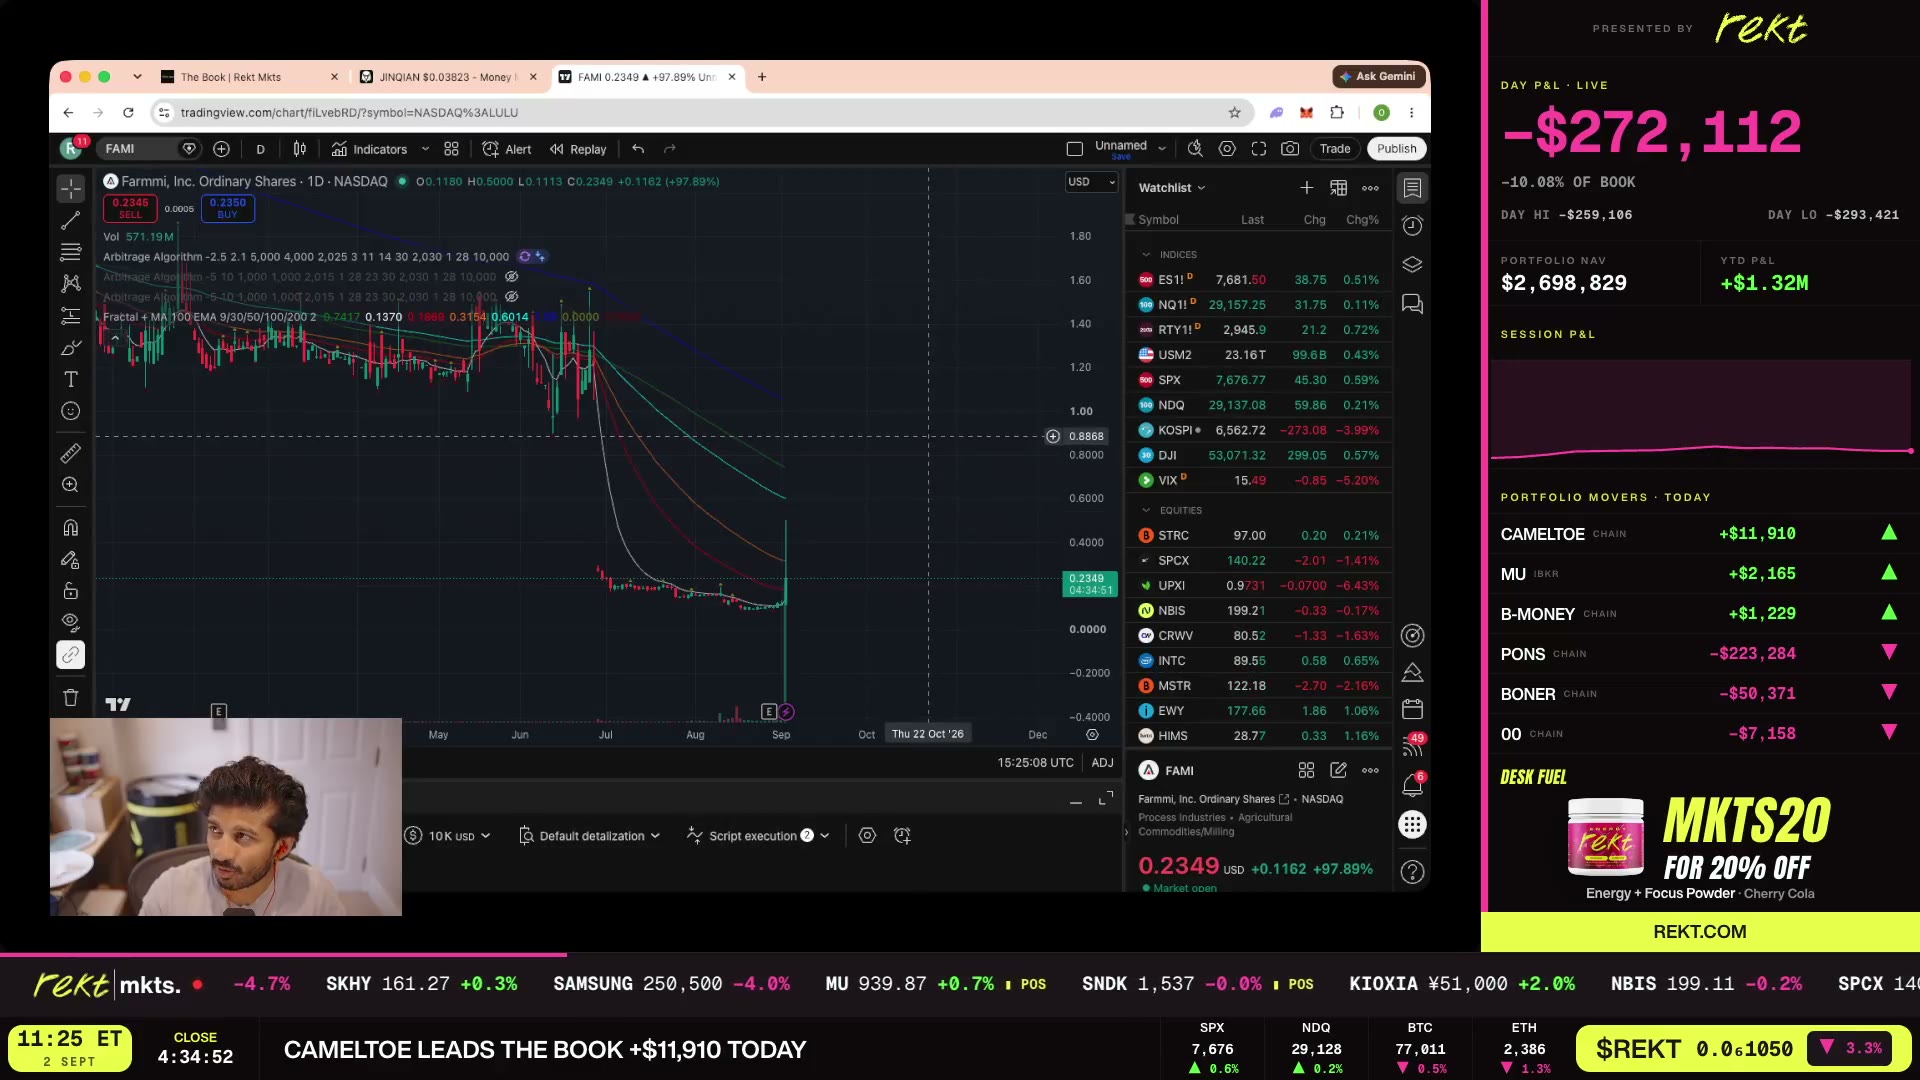Open the 10K USD capital dropdown
Screen dimensions: 1920x1080
[x=448, y=836]
